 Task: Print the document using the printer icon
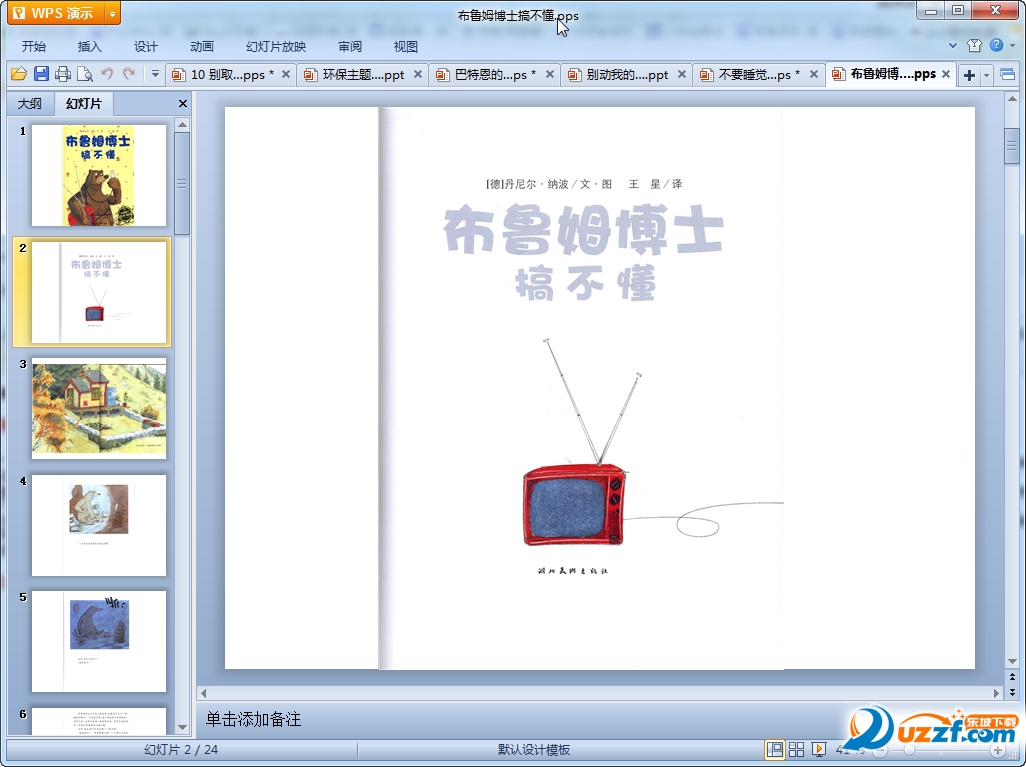click(63, 74)
